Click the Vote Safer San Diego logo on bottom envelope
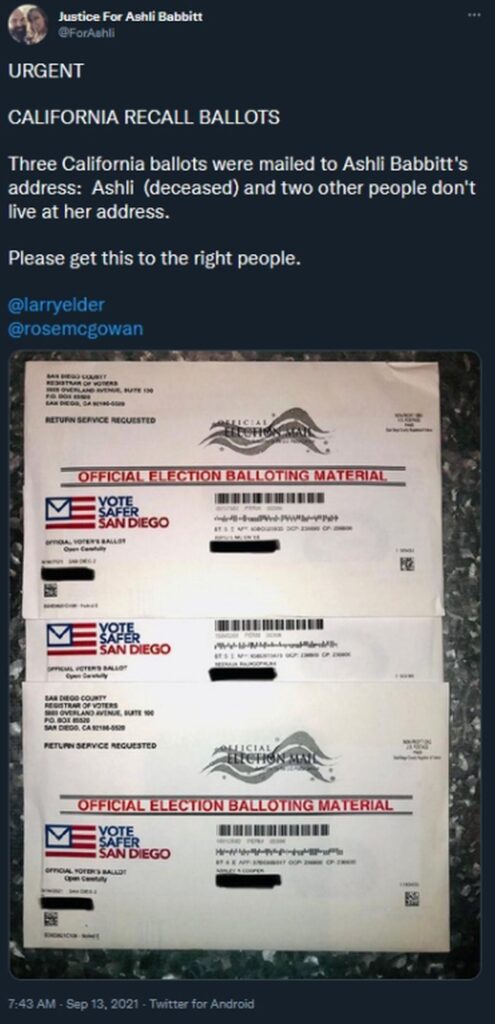 tap(107, 842)
